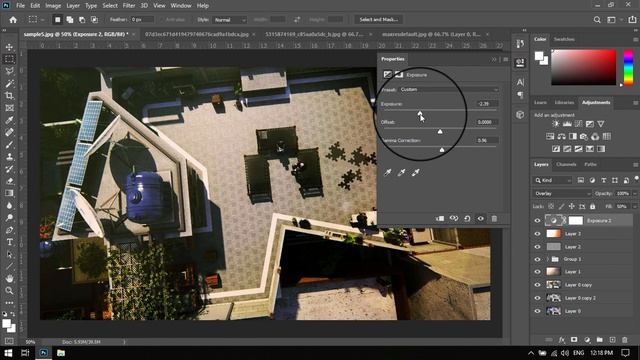This screenshot has height=360, width=640.
Task: Click the rainbow hue strip in Color panel
Action: click(628, 67)
